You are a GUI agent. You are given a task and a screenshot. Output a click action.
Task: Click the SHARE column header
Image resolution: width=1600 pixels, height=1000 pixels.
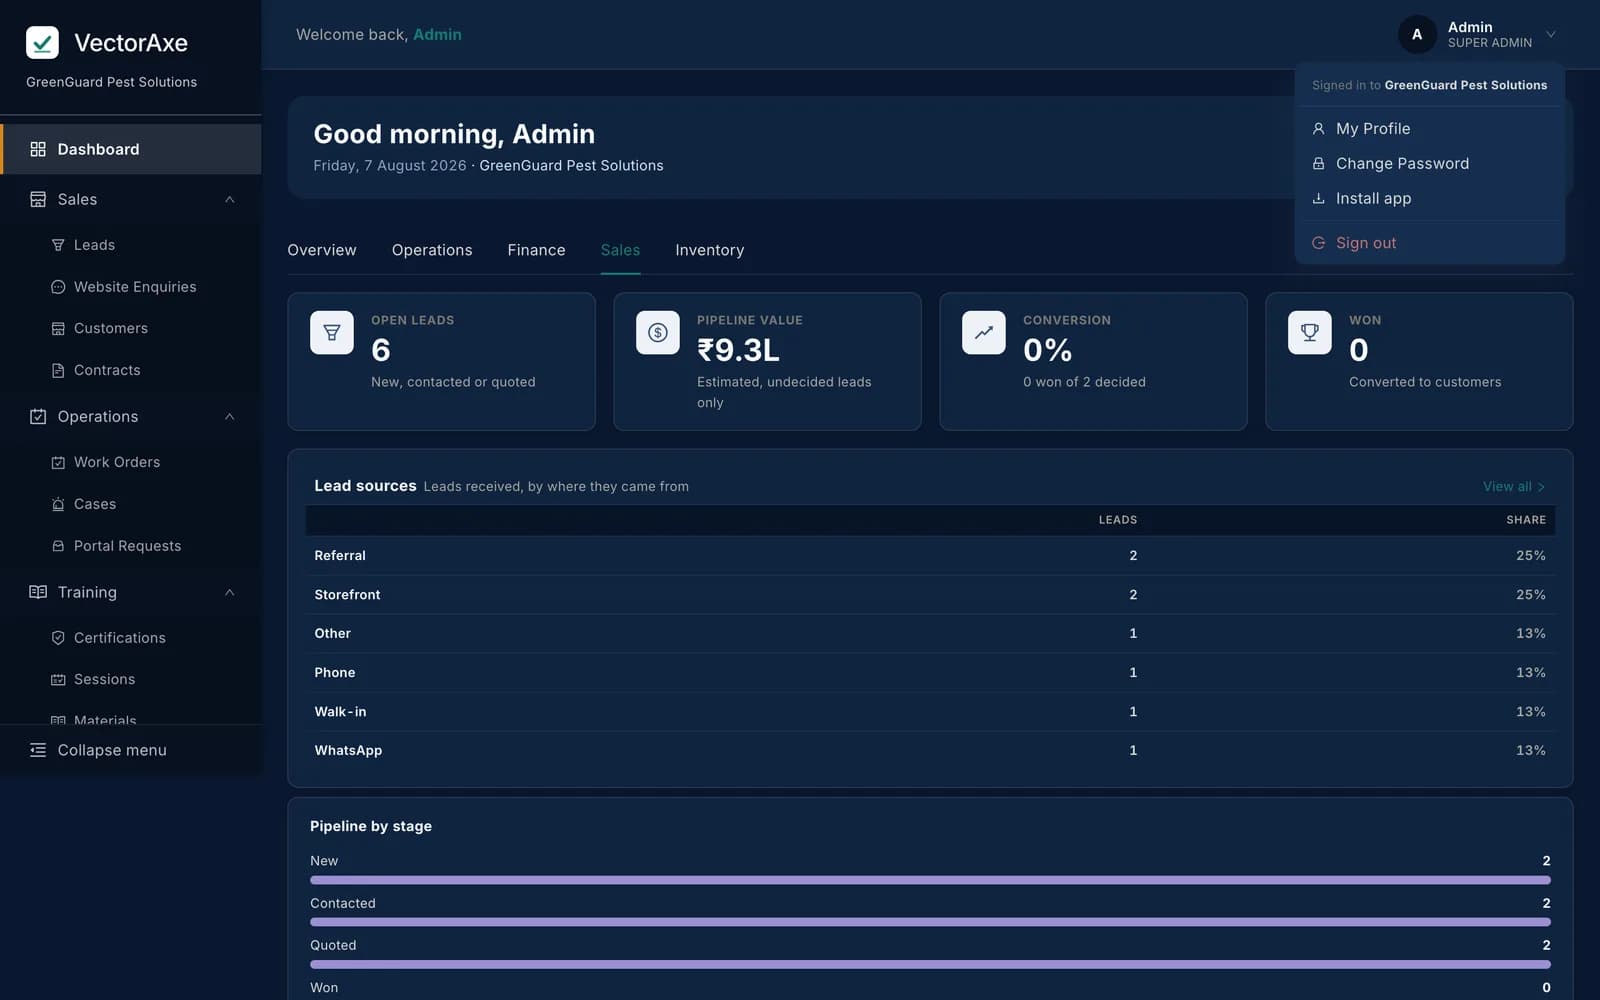(x=1526, y=520)
